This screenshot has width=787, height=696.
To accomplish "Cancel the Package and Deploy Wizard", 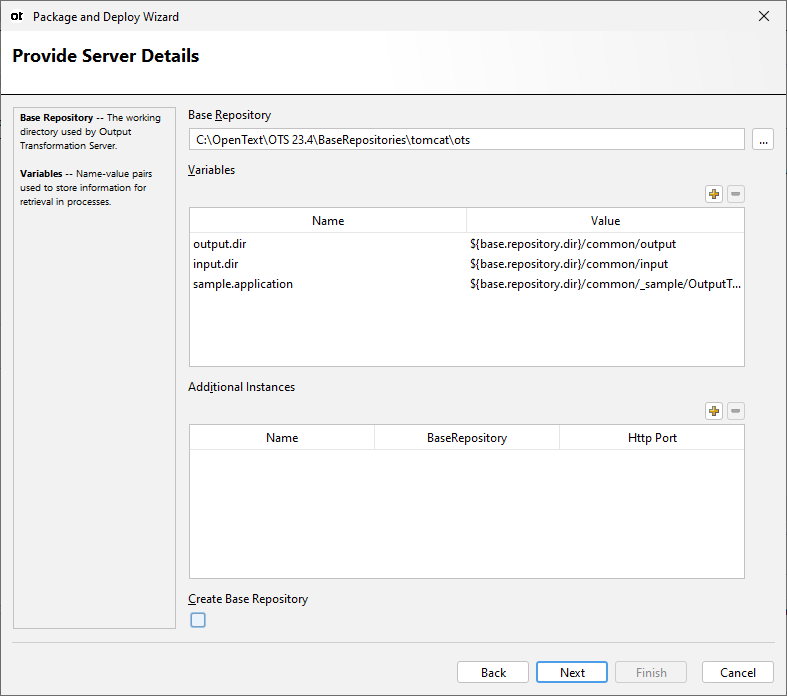I will click(738, 672).
